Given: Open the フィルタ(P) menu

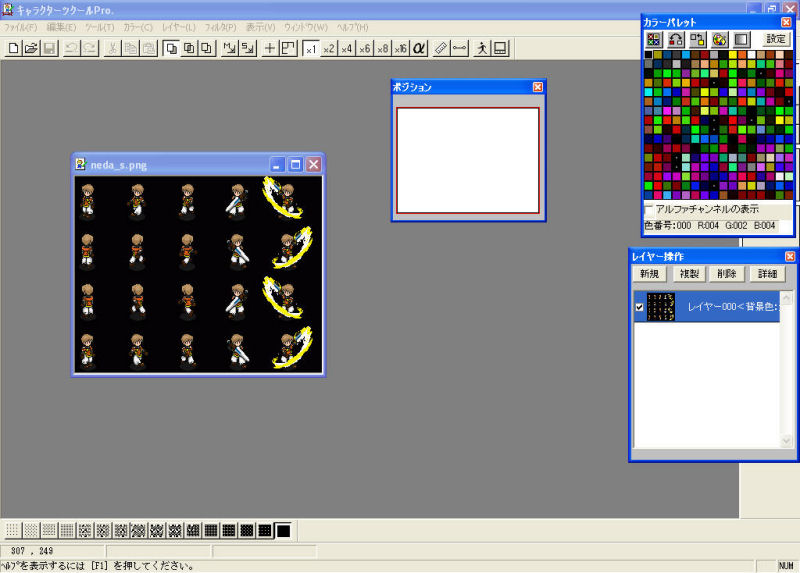Looking at the screenshot, I should (x=220, y=26).
